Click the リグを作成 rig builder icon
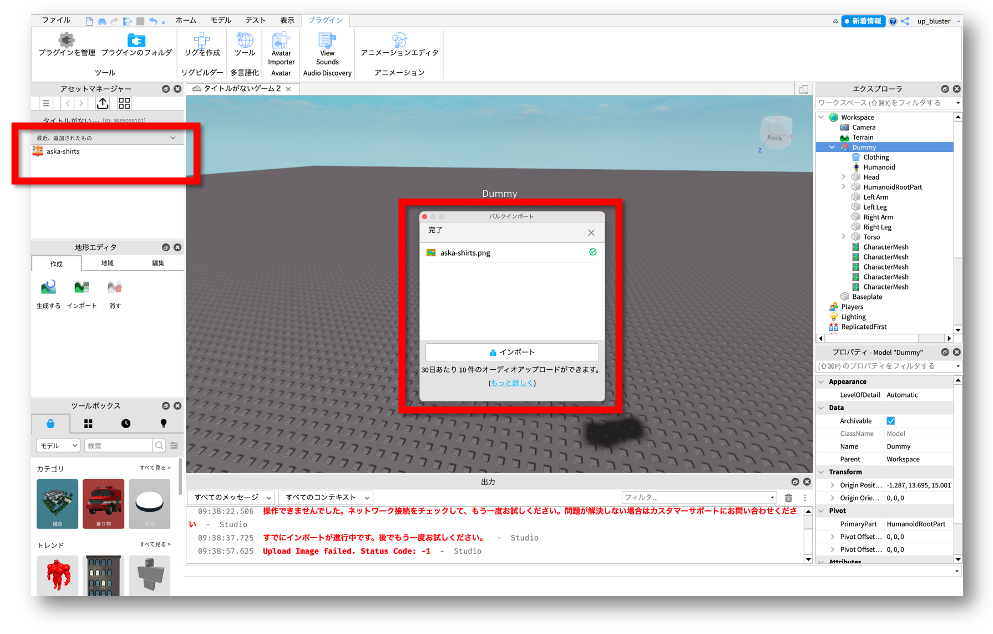Viewport: 993px width, 634px height. coord(201,43)
